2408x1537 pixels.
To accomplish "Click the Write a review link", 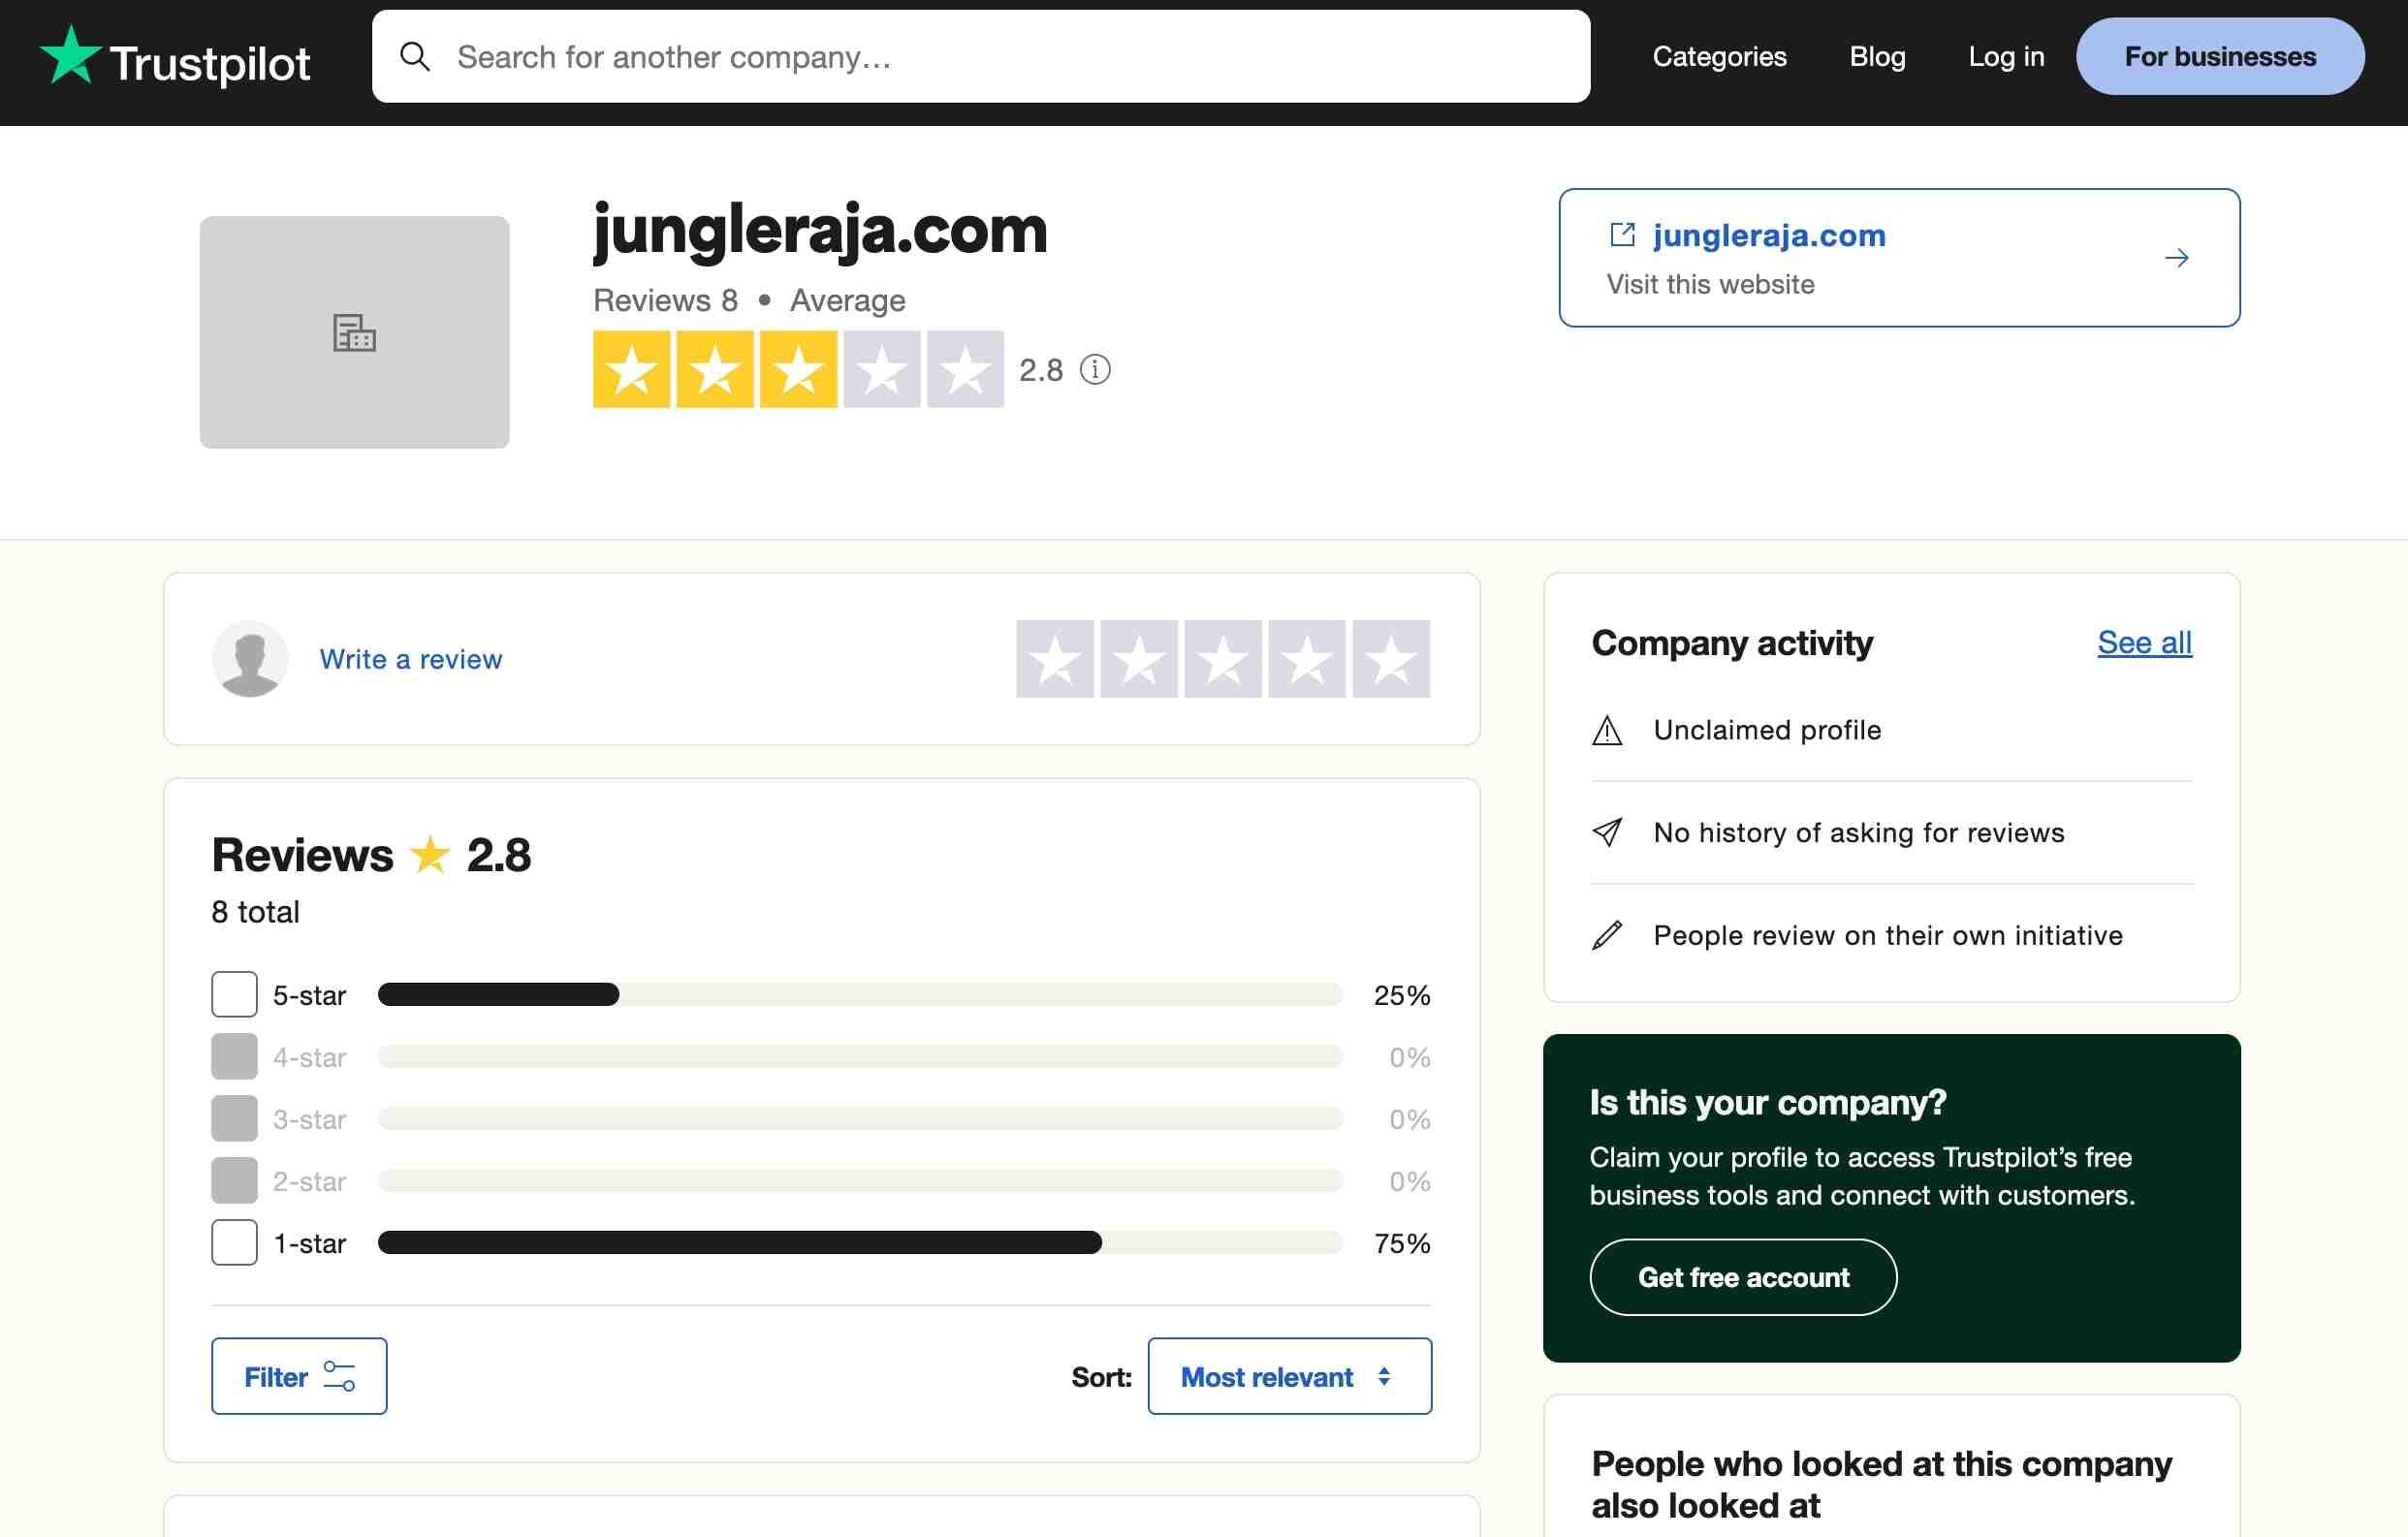I will coord(411,660).
